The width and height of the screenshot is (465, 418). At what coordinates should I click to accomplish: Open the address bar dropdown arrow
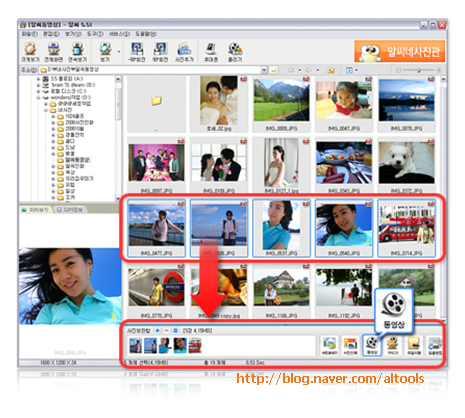point(264,70)
